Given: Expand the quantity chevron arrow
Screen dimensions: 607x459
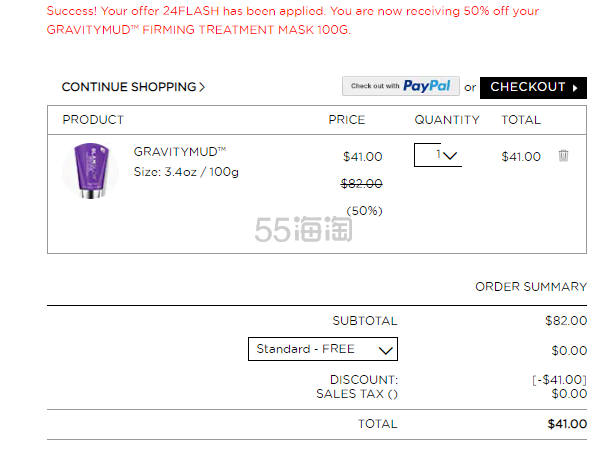Looking at the screenshot, I should [450, 156].
